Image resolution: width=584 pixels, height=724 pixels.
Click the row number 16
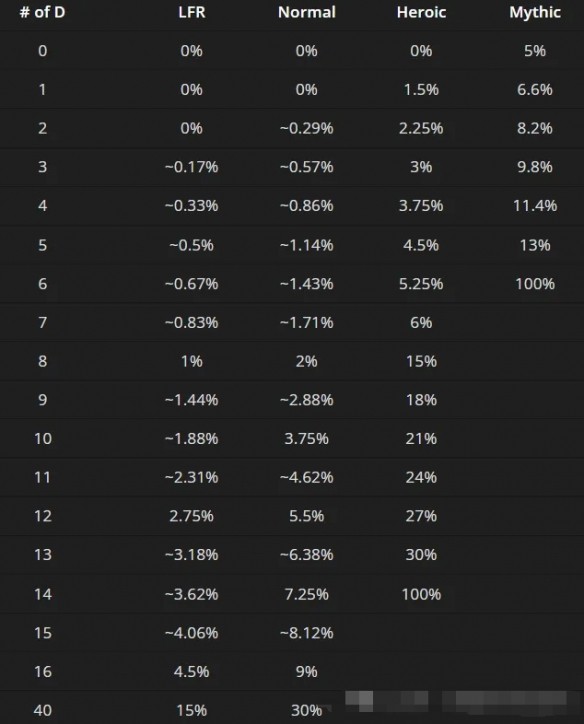point(42,671)
